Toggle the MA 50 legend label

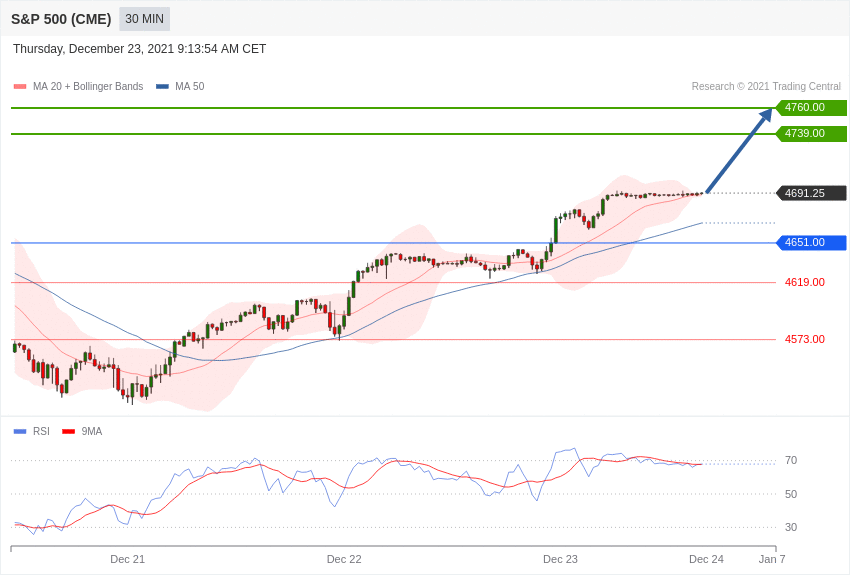pyautogui.click(x=190, y=87)
